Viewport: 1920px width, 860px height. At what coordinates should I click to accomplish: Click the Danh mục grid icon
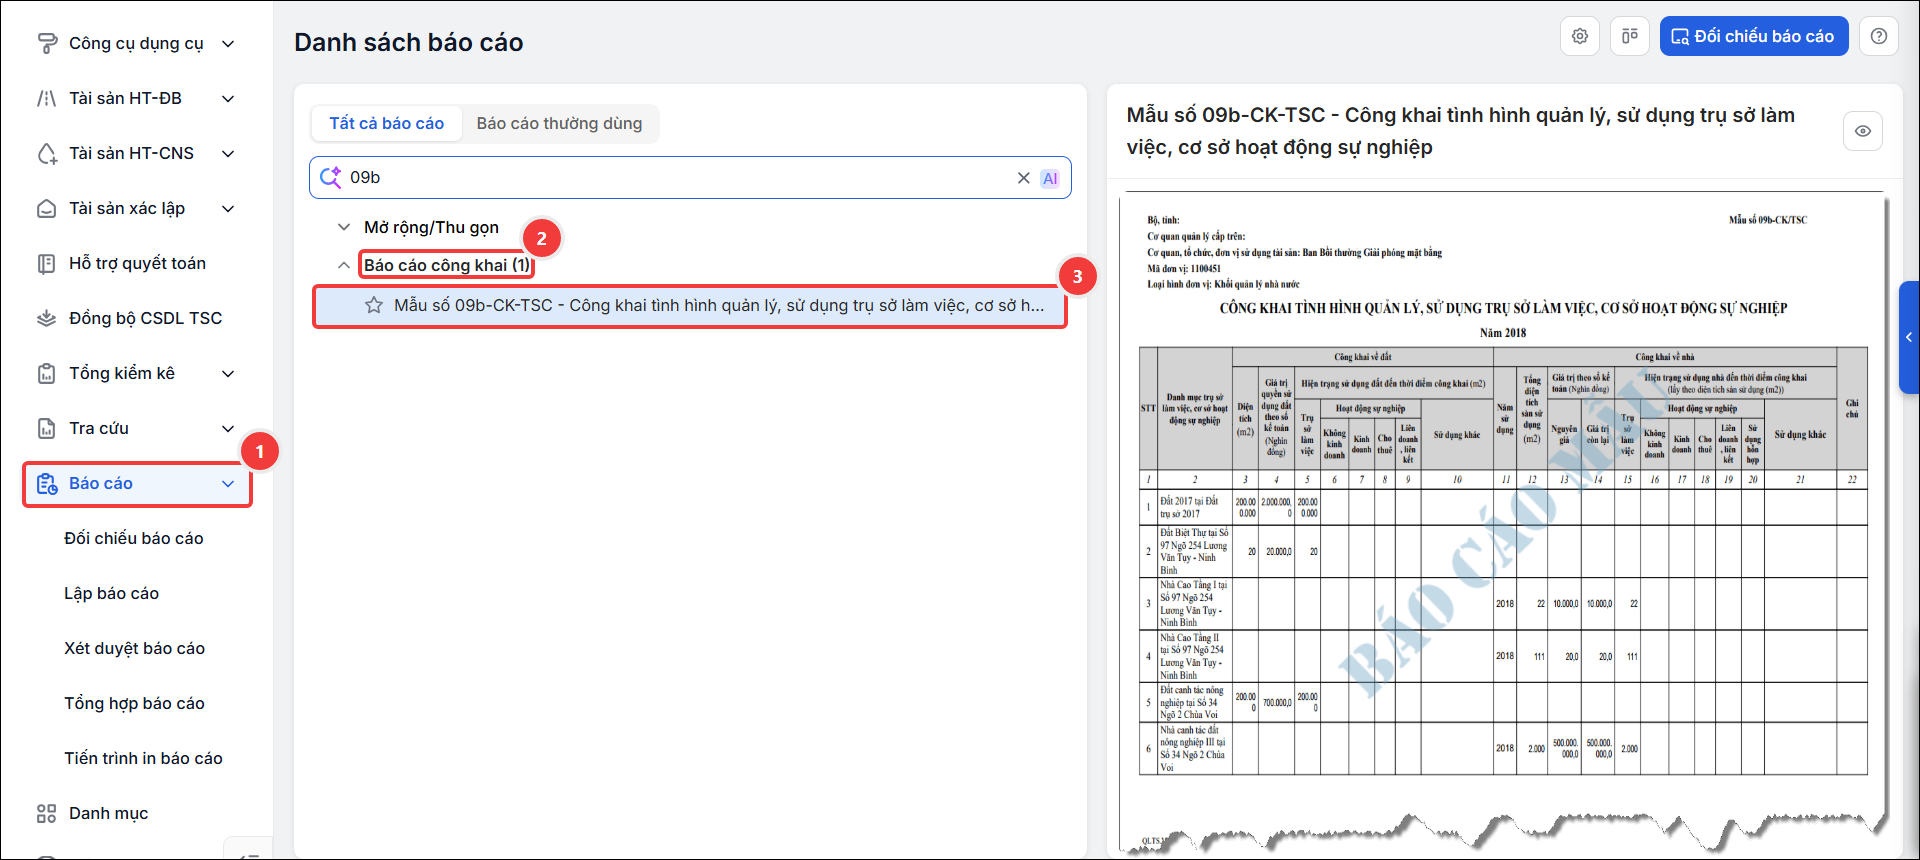pos(46,813)
